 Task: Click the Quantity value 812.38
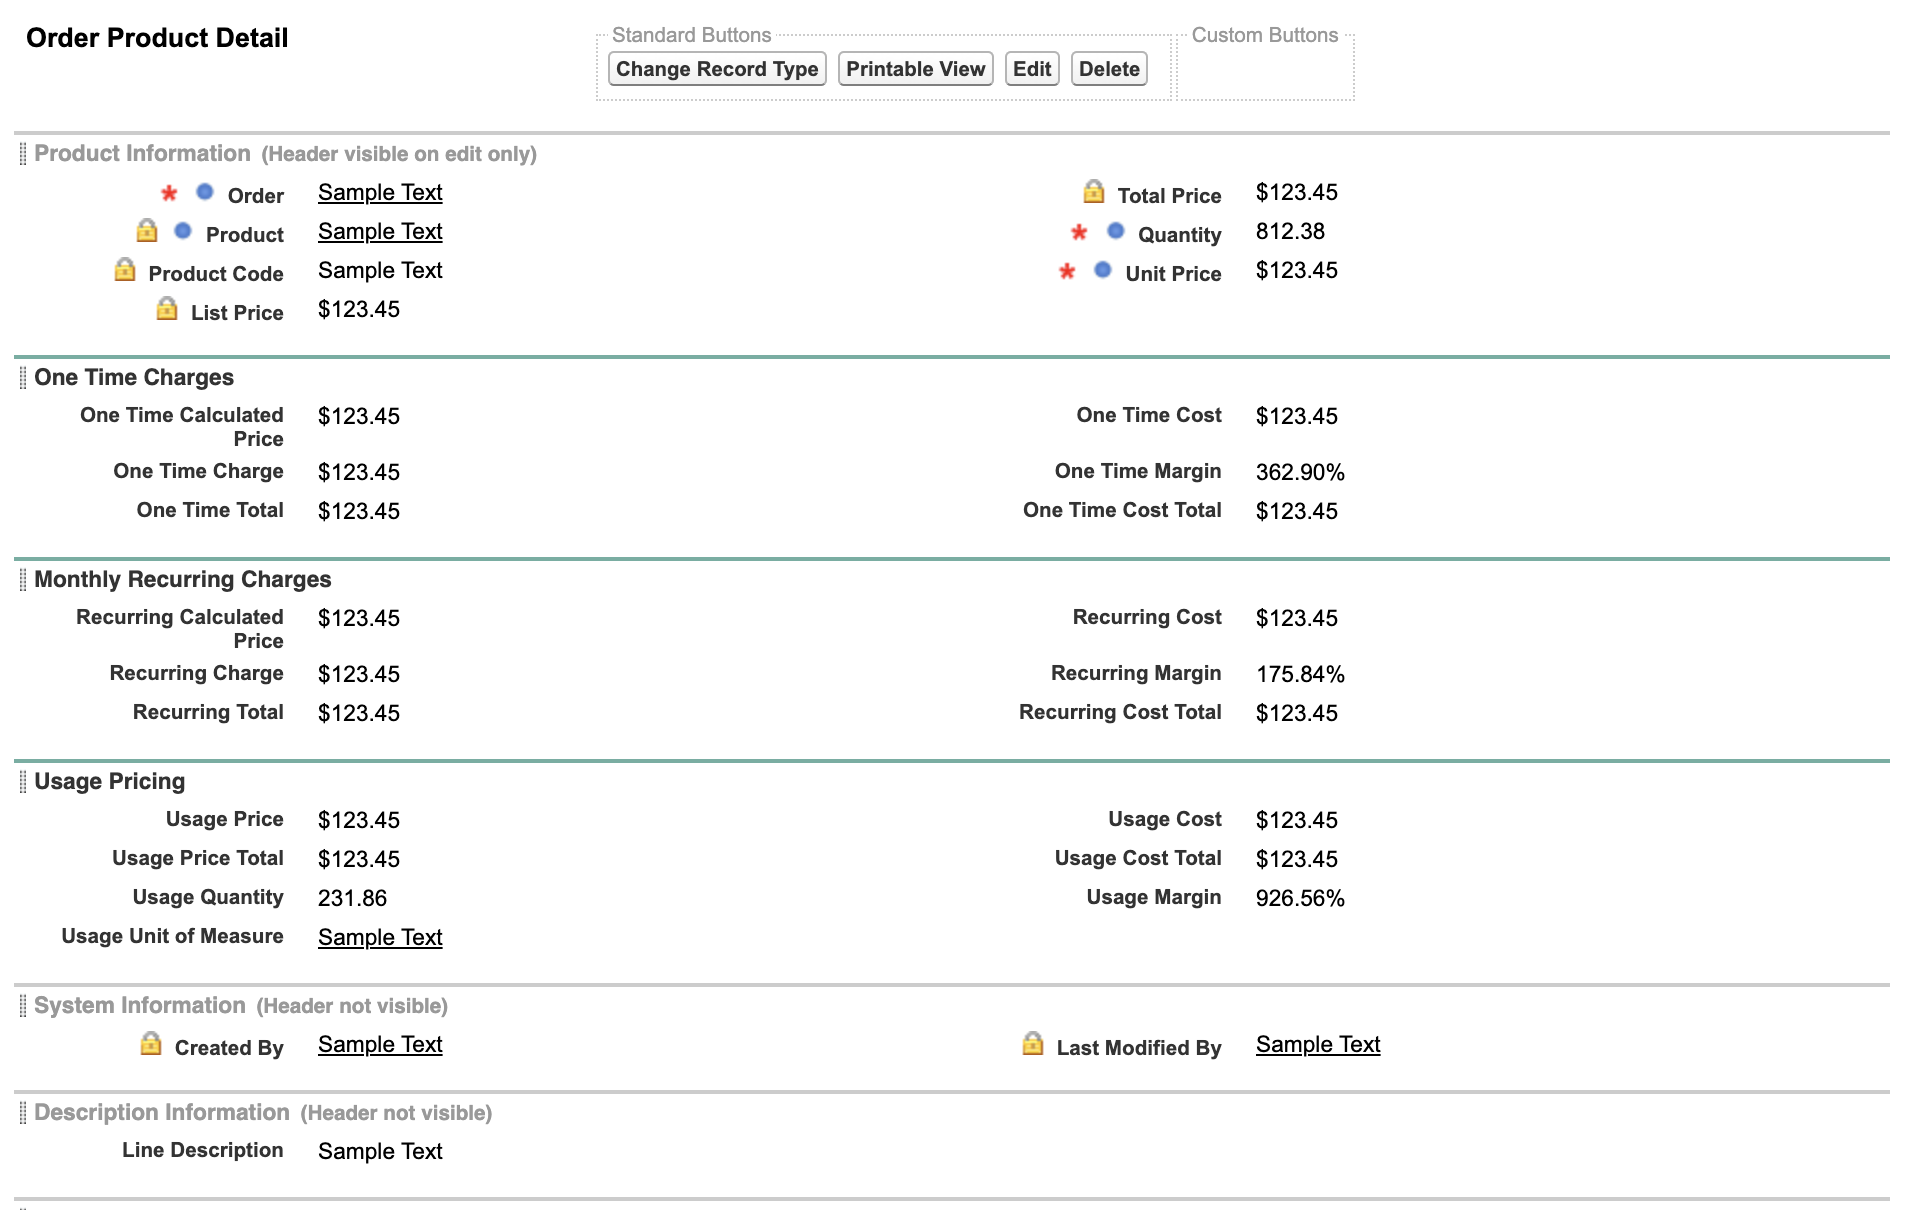[x=1290, y=232]
